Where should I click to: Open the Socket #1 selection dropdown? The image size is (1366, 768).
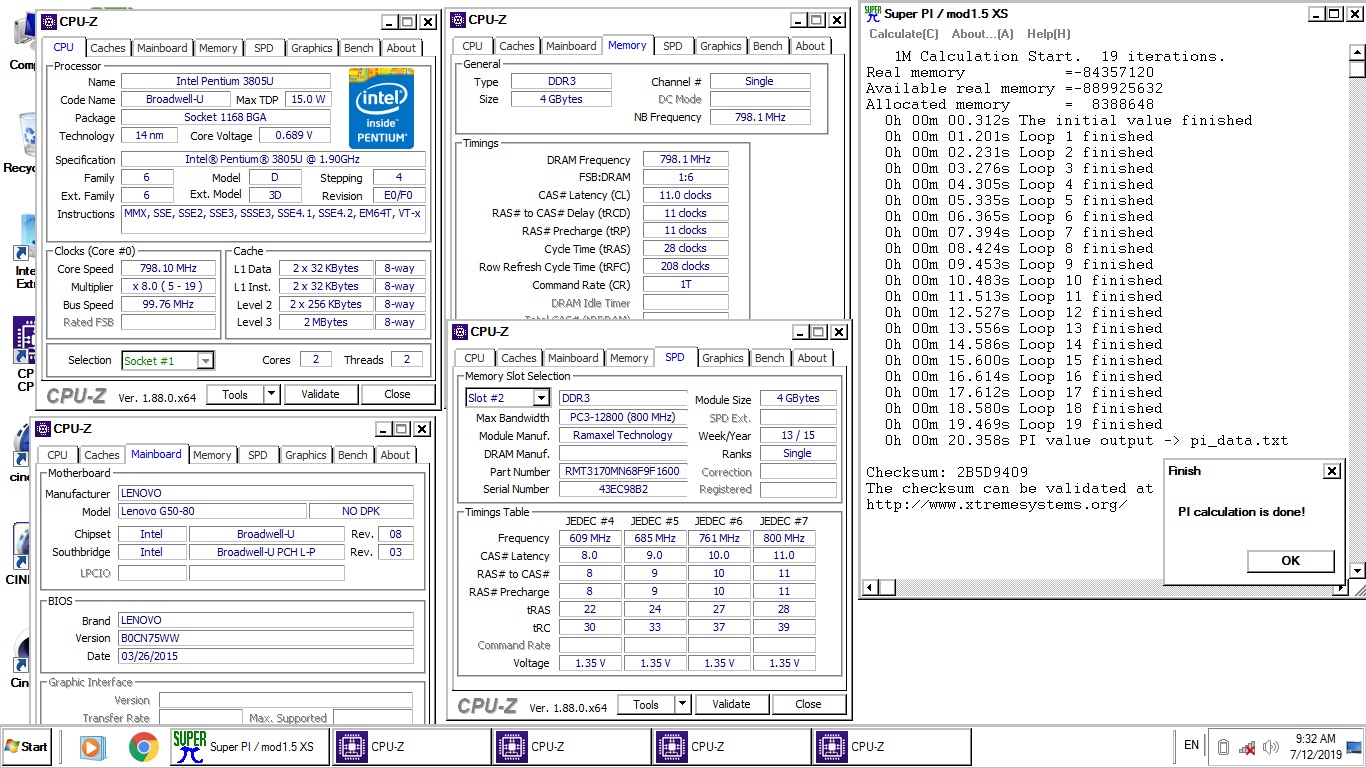(x=205, y=361)
